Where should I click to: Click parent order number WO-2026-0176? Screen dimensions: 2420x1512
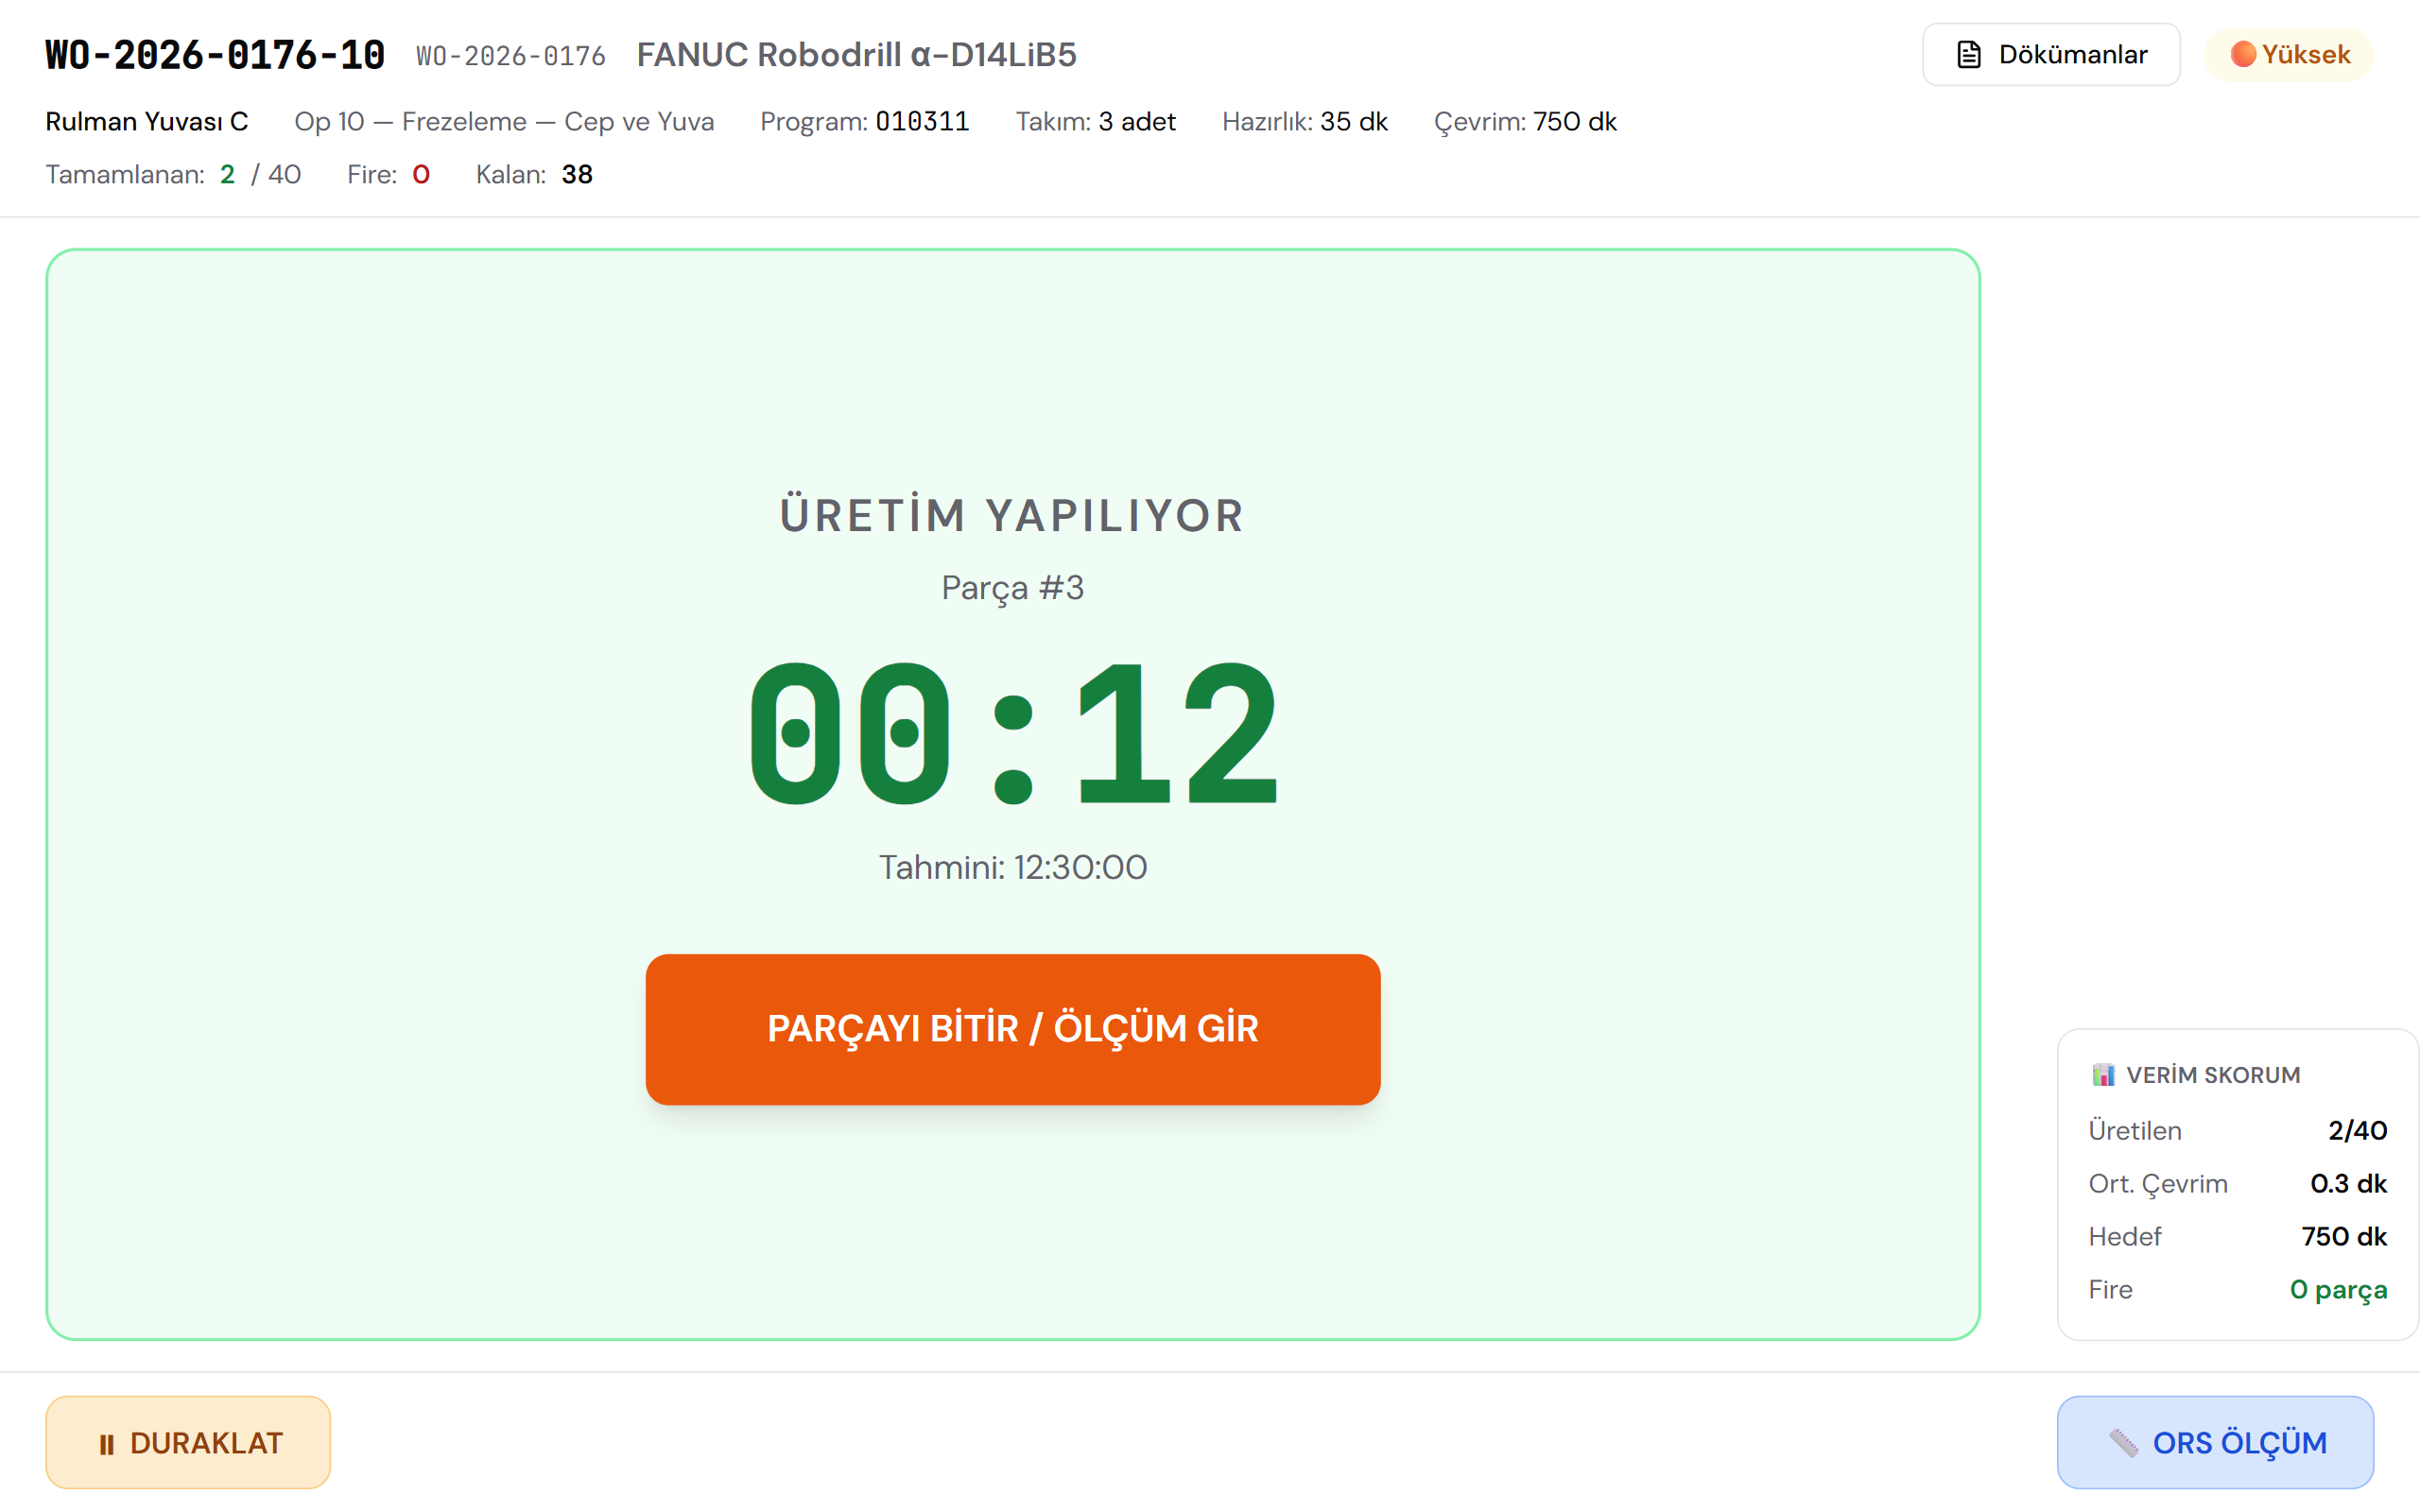[510, 56]
